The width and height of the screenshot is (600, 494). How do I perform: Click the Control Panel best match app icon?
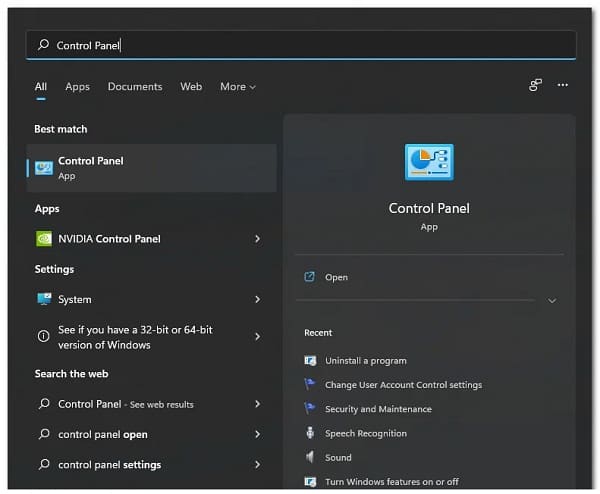point(44,168)
